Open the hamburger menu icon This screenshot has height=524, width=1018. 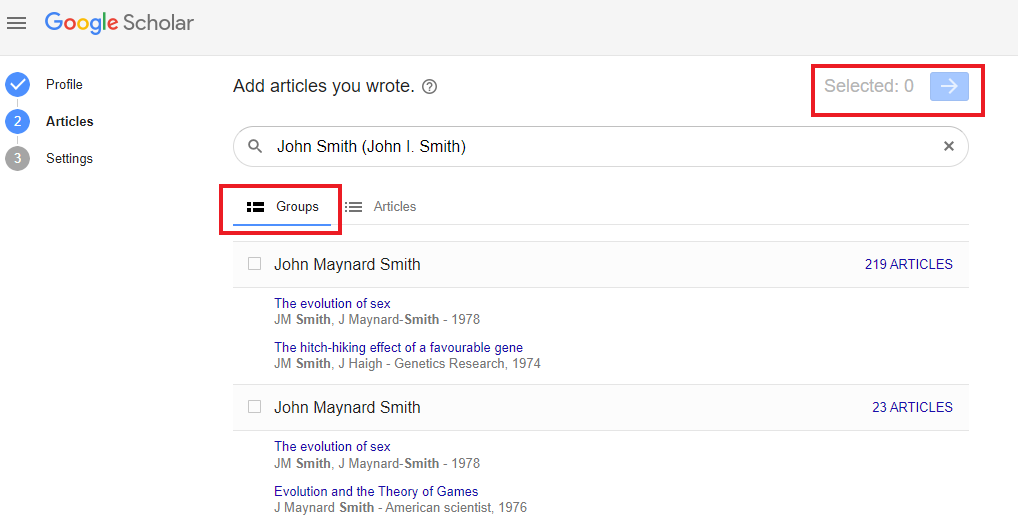(x=16, y=23)
